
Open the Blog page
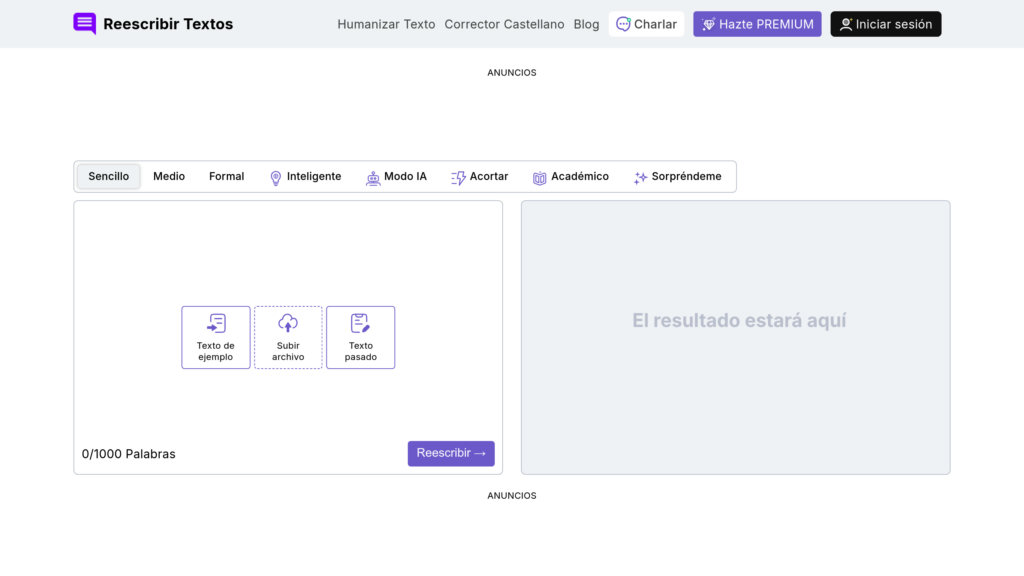[x=586, y=23]
